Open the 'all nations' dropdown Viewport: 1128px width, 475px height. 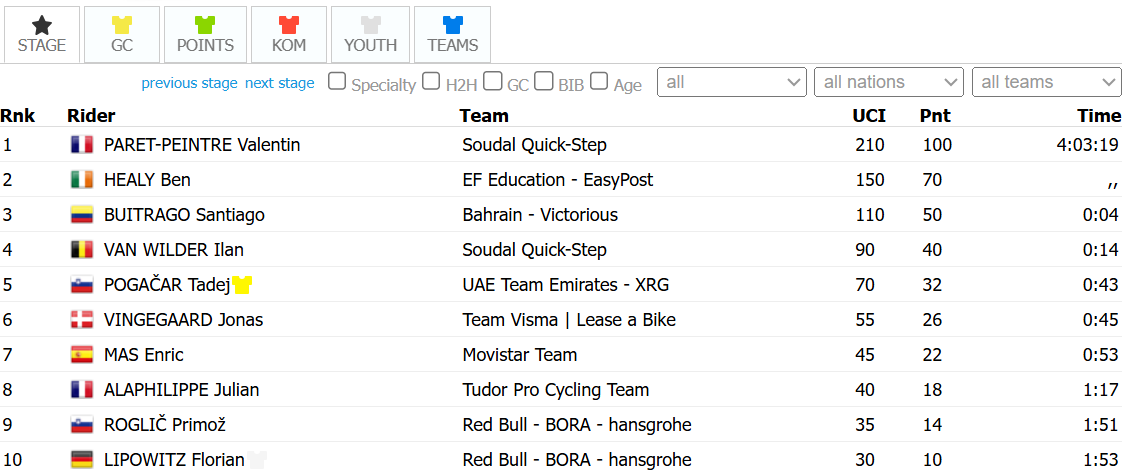[889, 82]
